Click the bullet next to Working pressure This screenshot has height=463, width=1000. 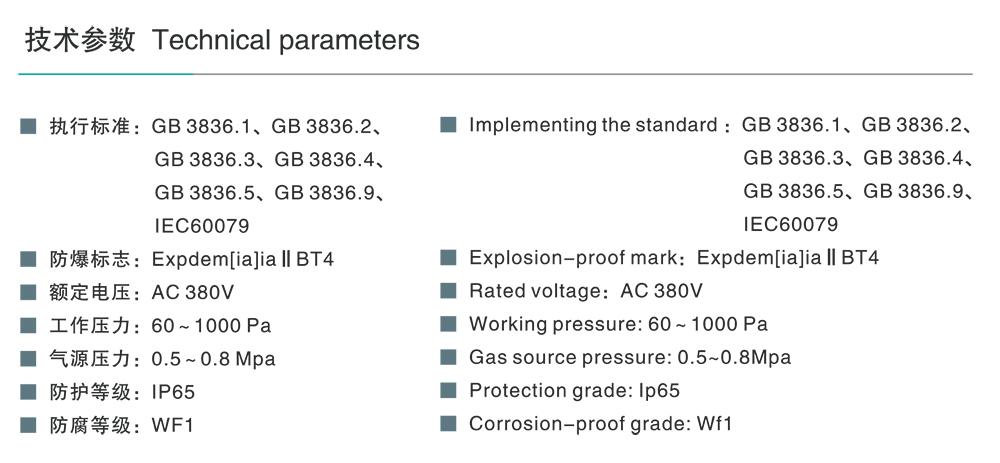pos(448,324)
